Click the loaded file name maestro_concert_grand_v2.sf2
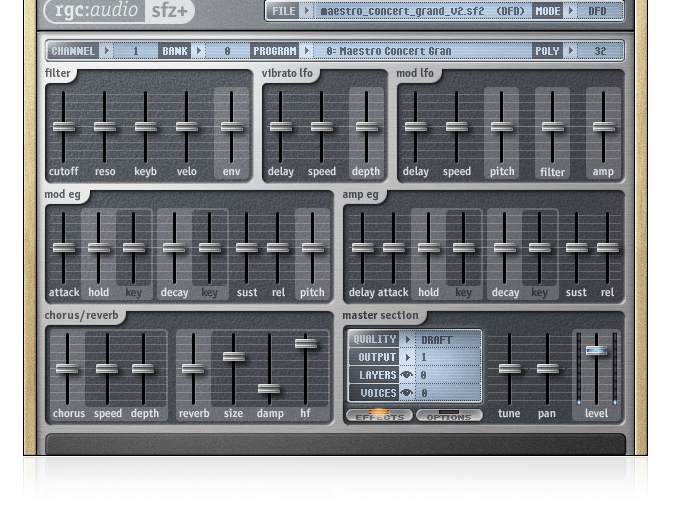The width and height of the screenshot is (674, 508). (x=402, y=11)
